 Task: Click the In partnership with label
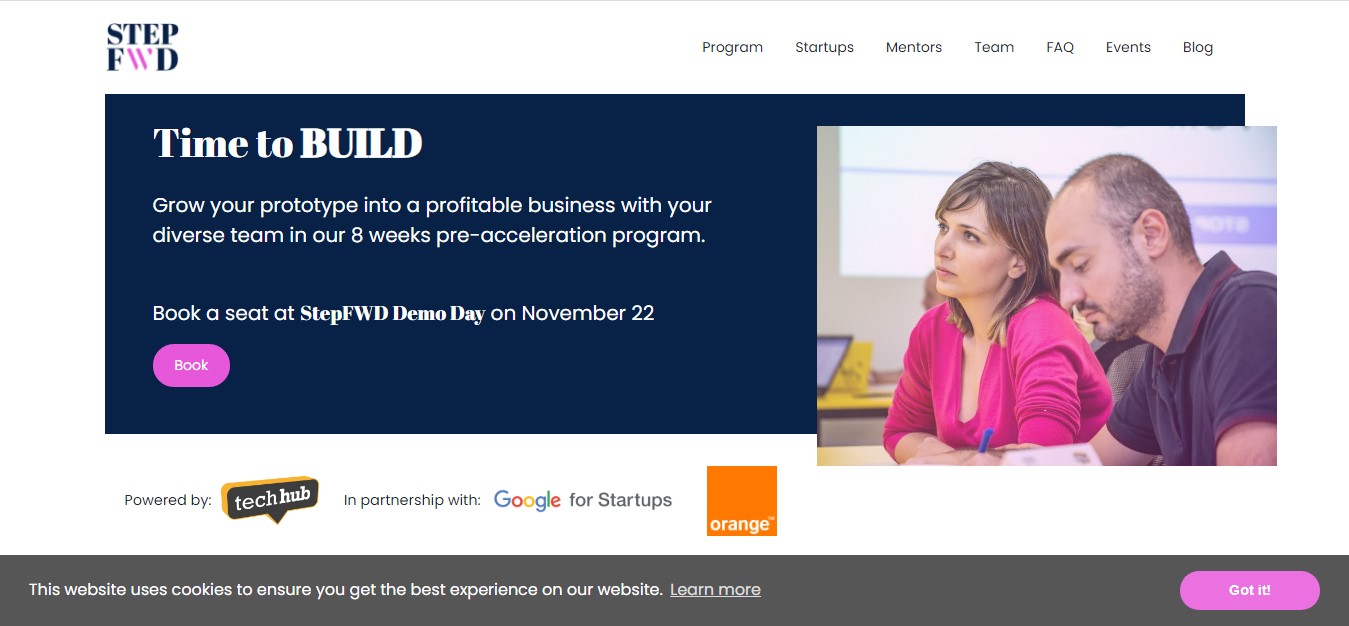tap(412, 500)
